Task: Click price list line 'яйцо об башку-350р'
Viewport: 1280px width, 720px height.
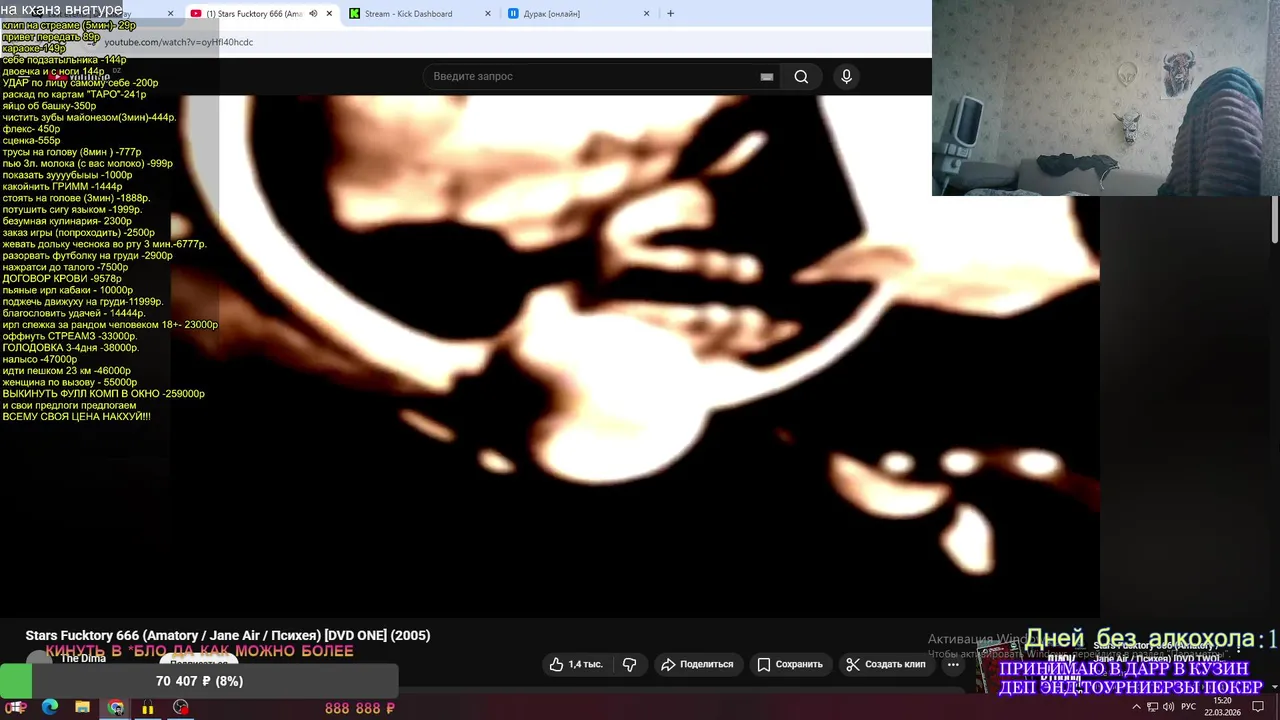Action: tap(50, 106)
